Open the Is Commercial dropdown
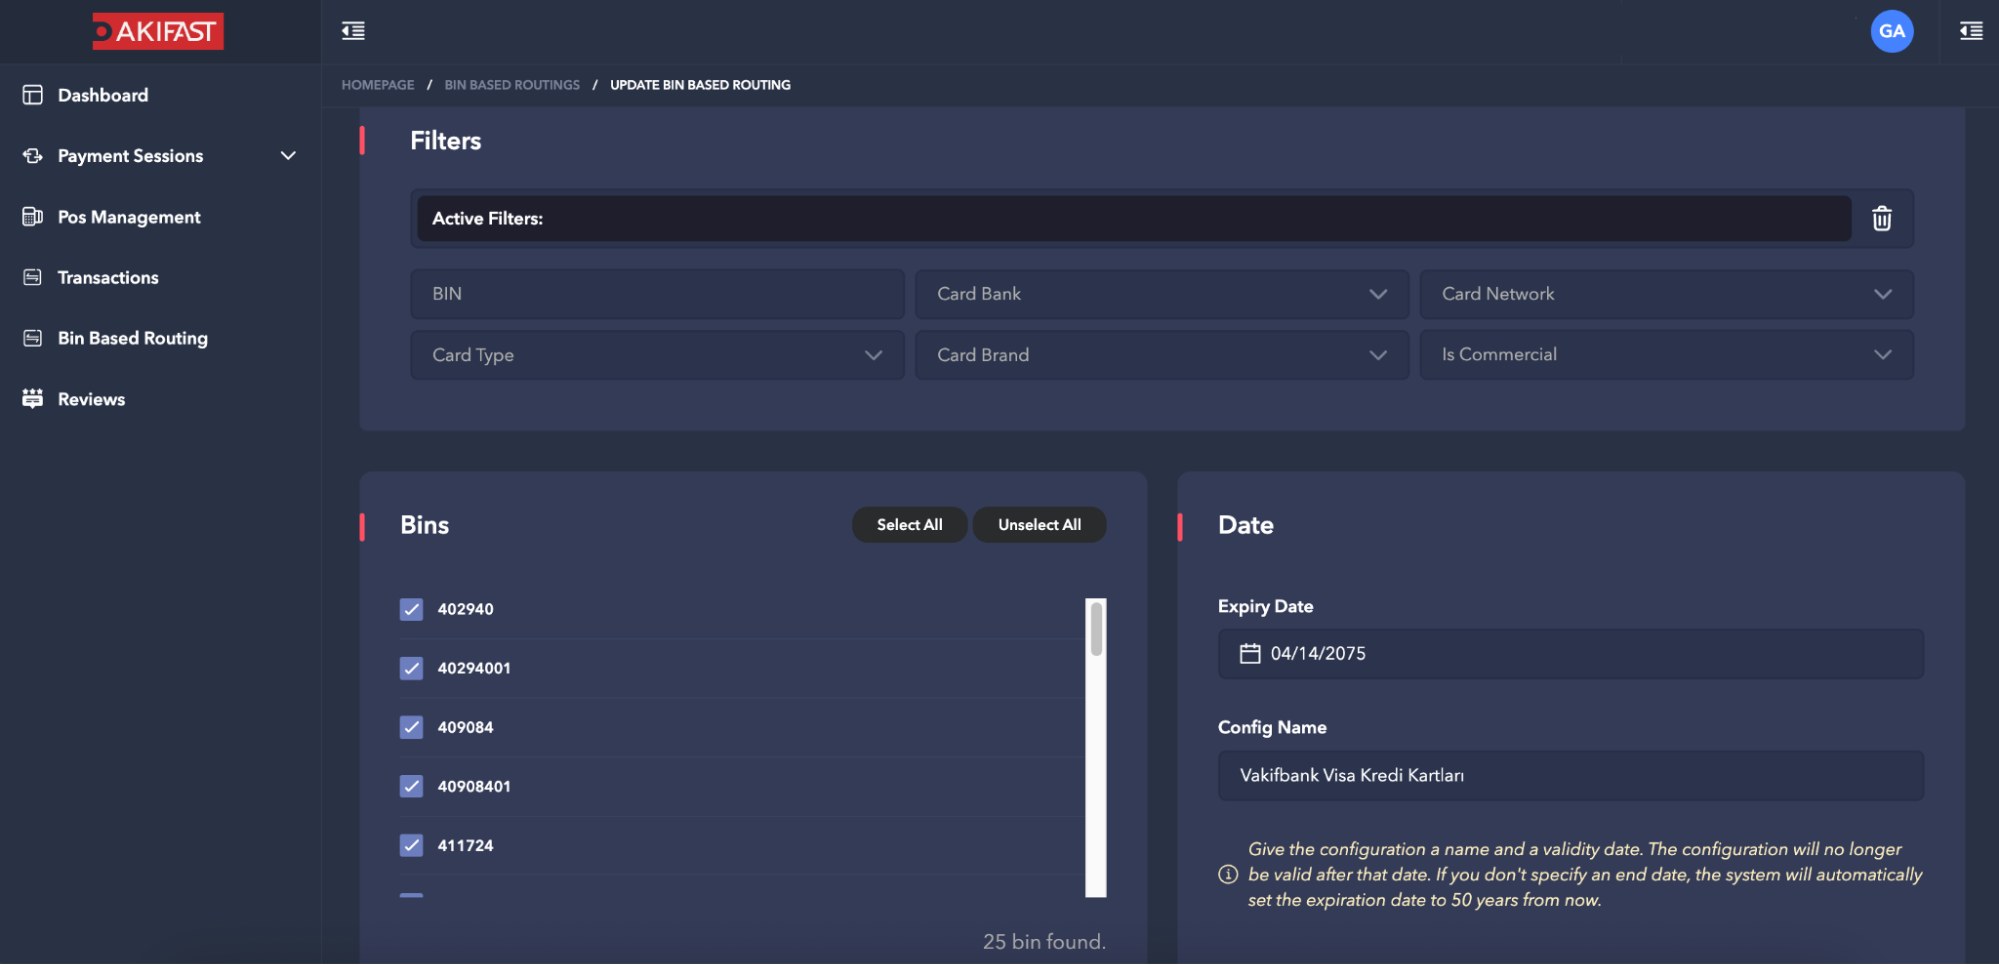The image size is (1999, 965). (x=1665, y=355)
